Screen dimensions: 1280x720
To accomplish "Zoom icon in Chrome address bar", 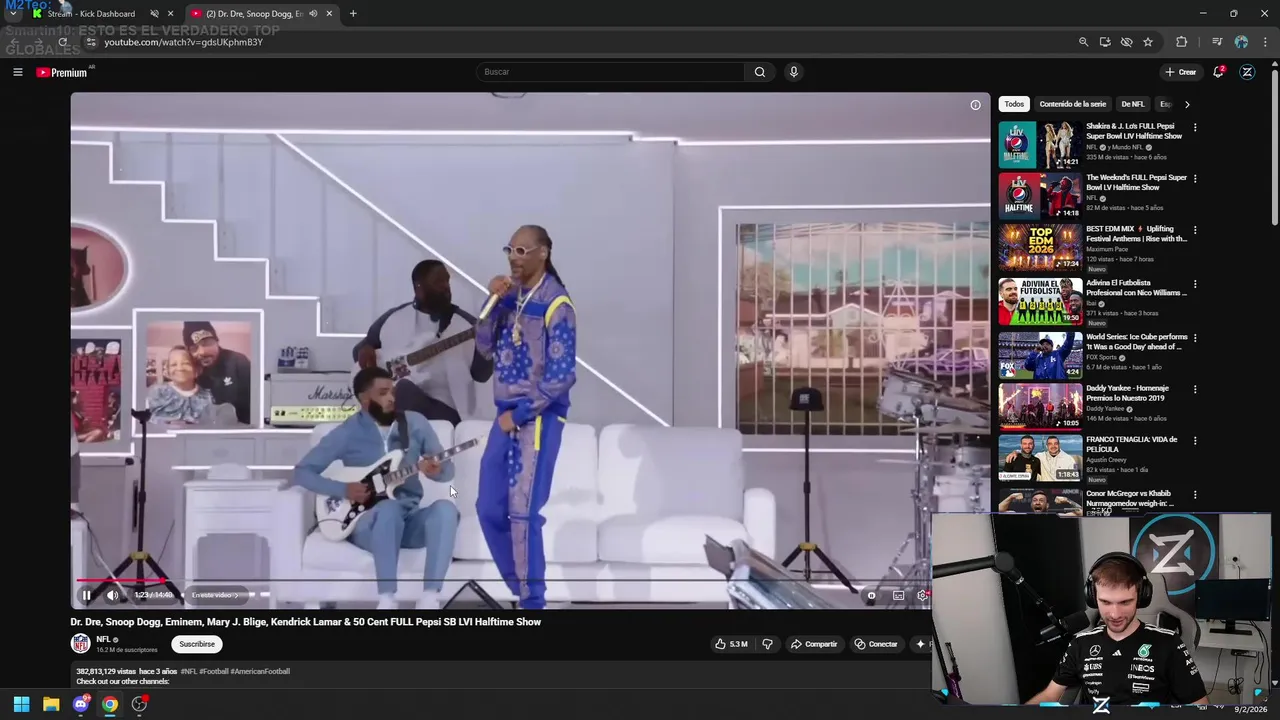I will 1083,42.
